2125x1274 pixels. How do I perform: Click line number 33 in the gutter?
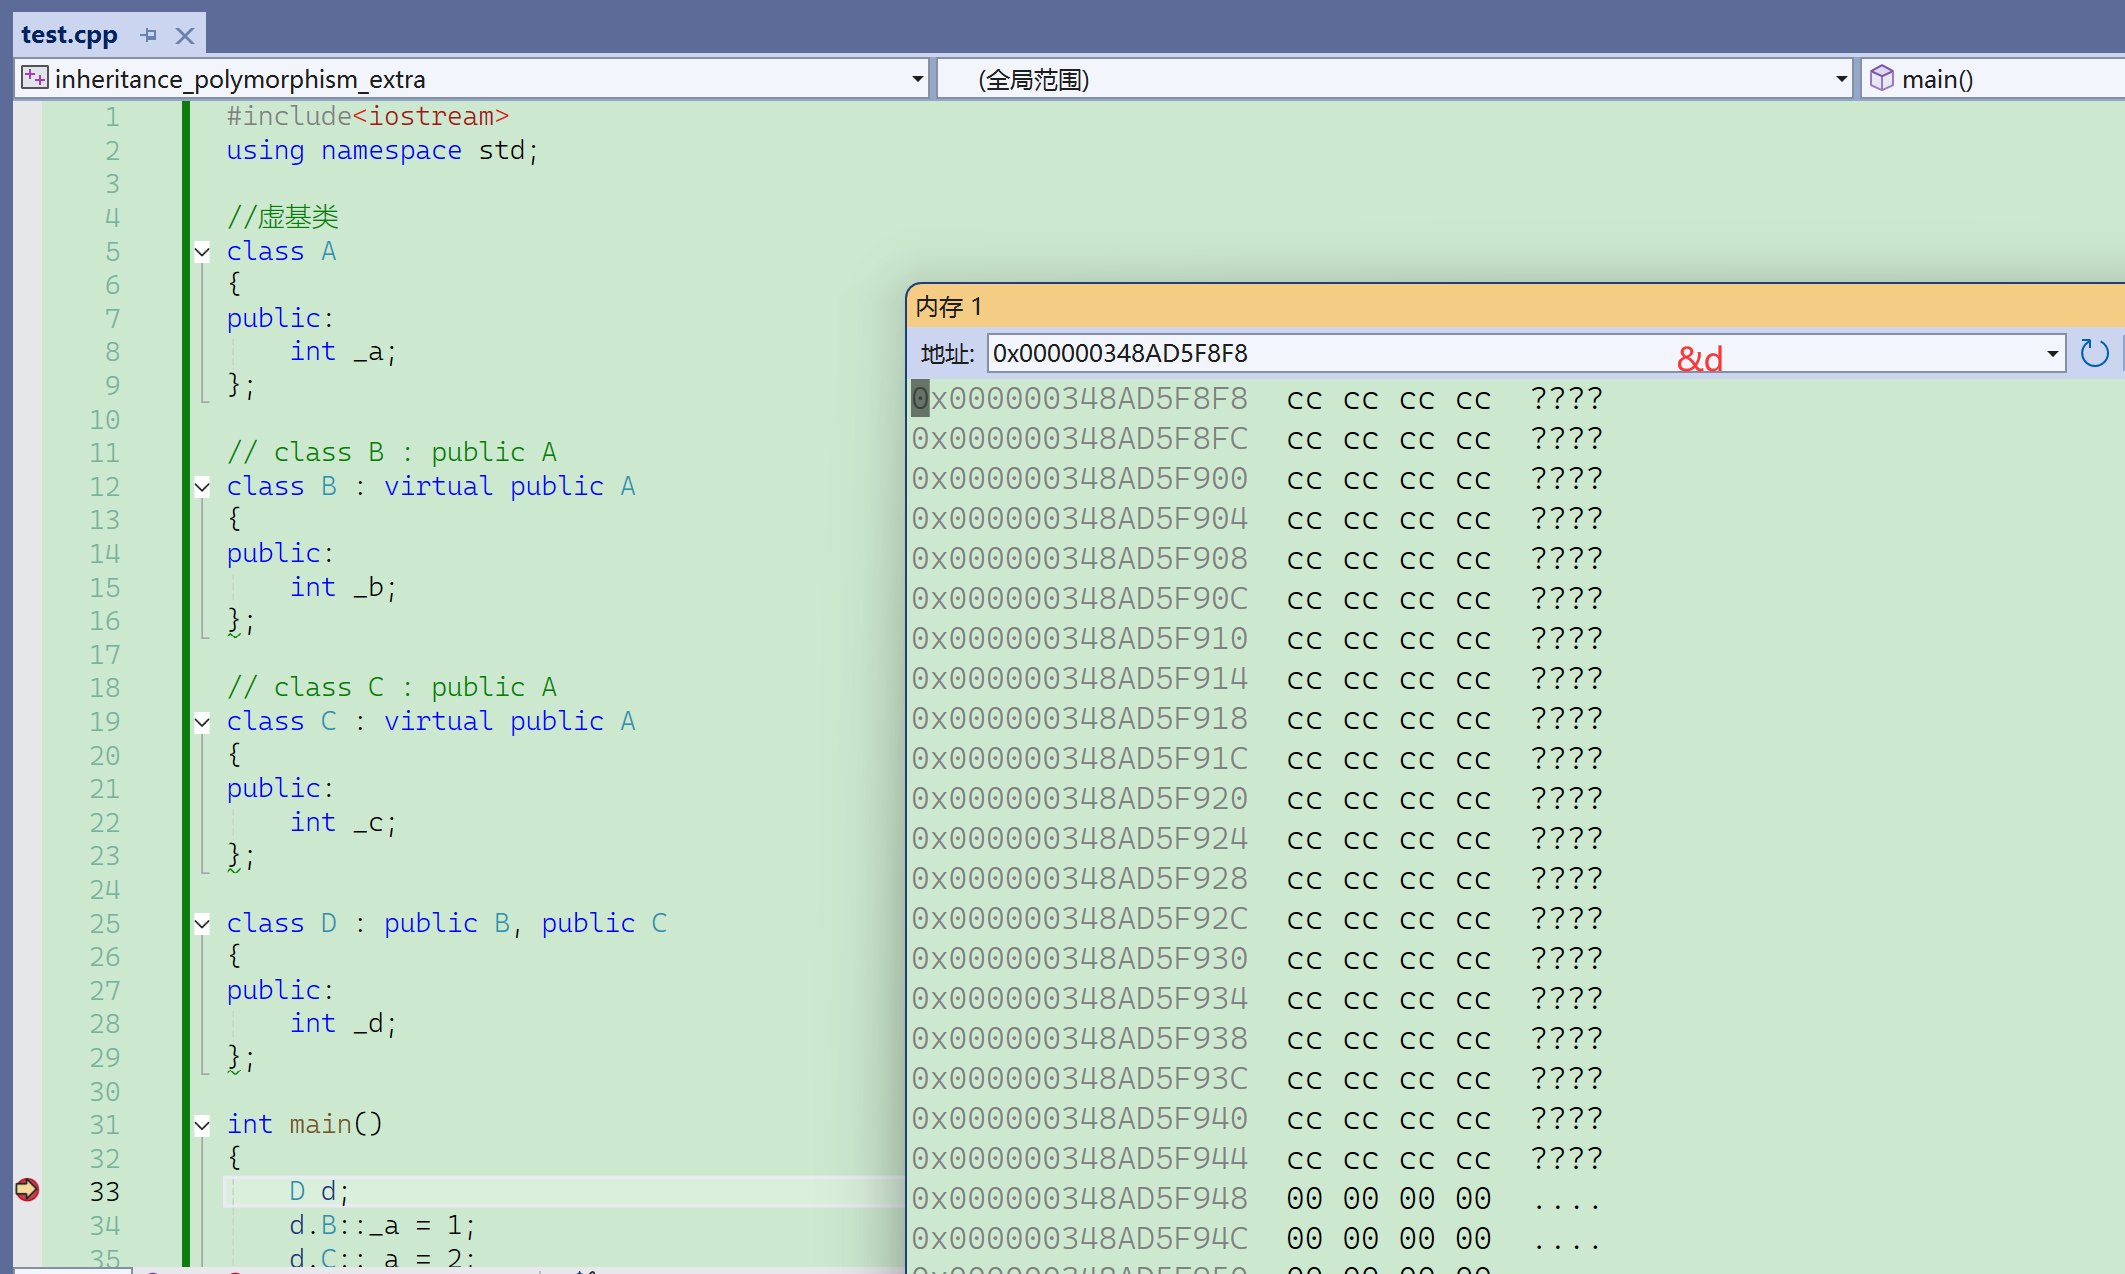pyautogui.click(x=105, y=1192)
